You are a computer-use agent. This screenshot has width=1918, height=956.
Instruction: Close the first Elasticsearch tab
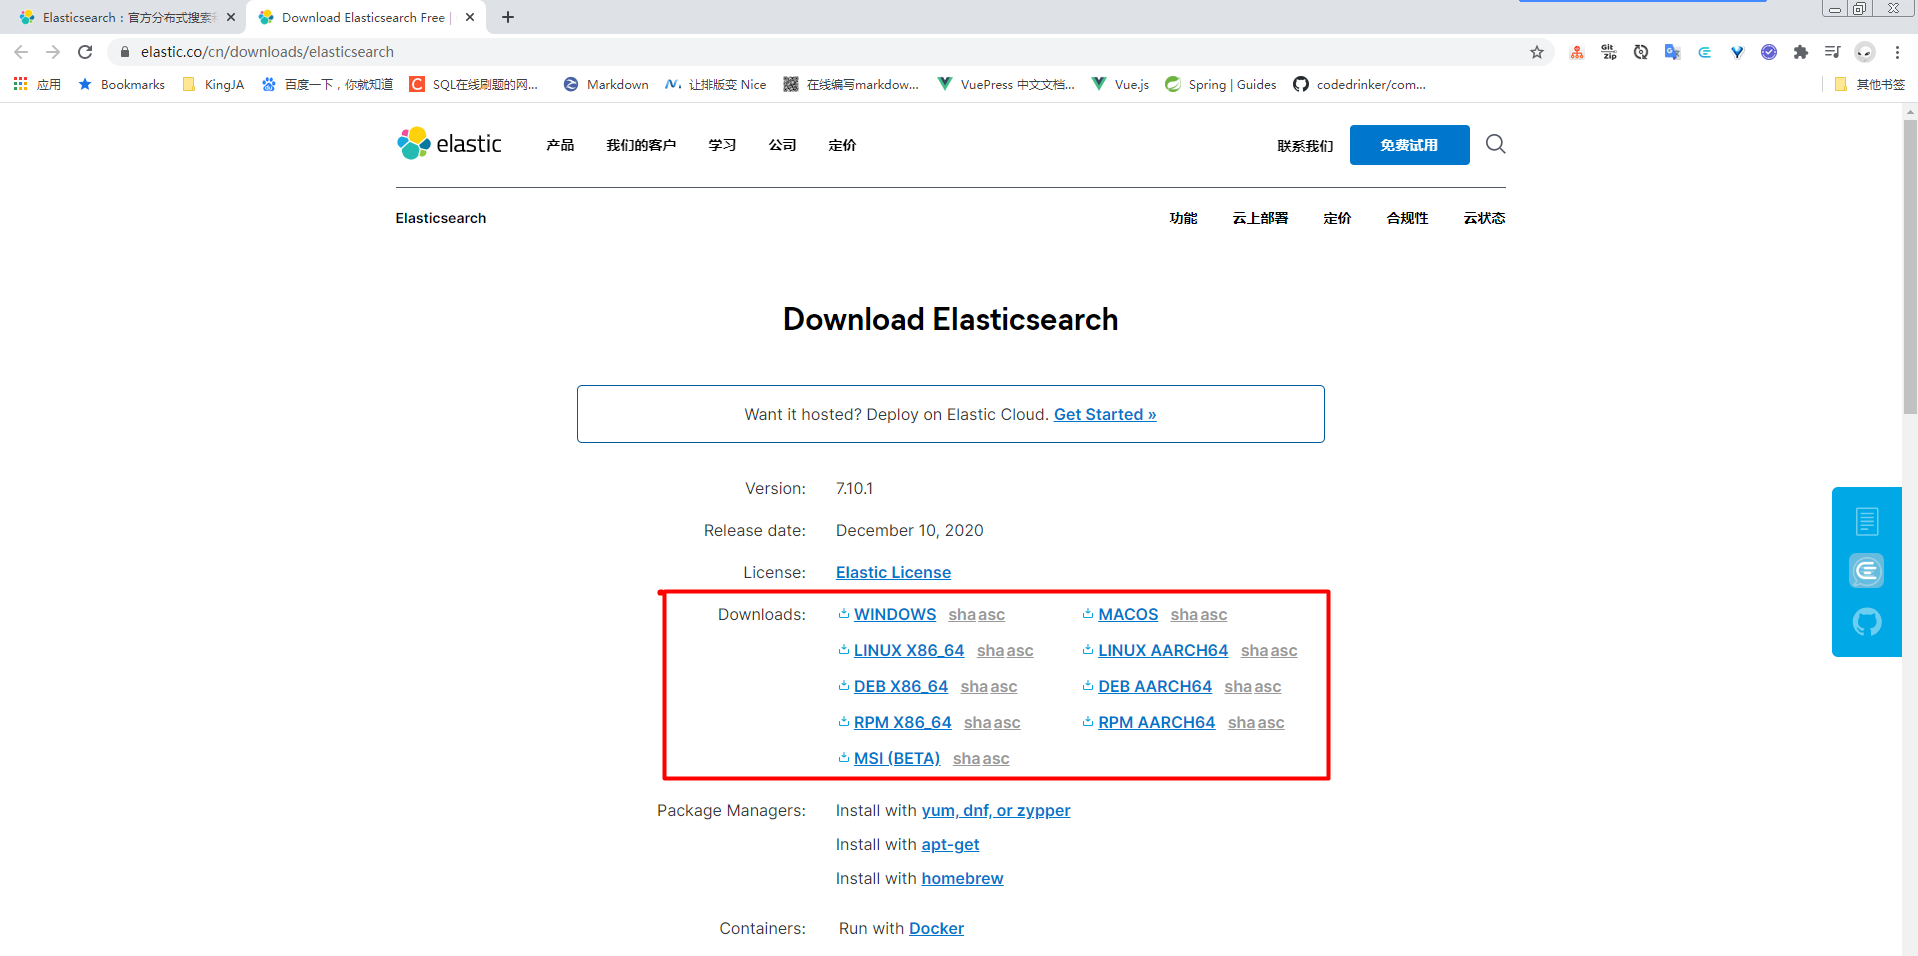(231, 17)
